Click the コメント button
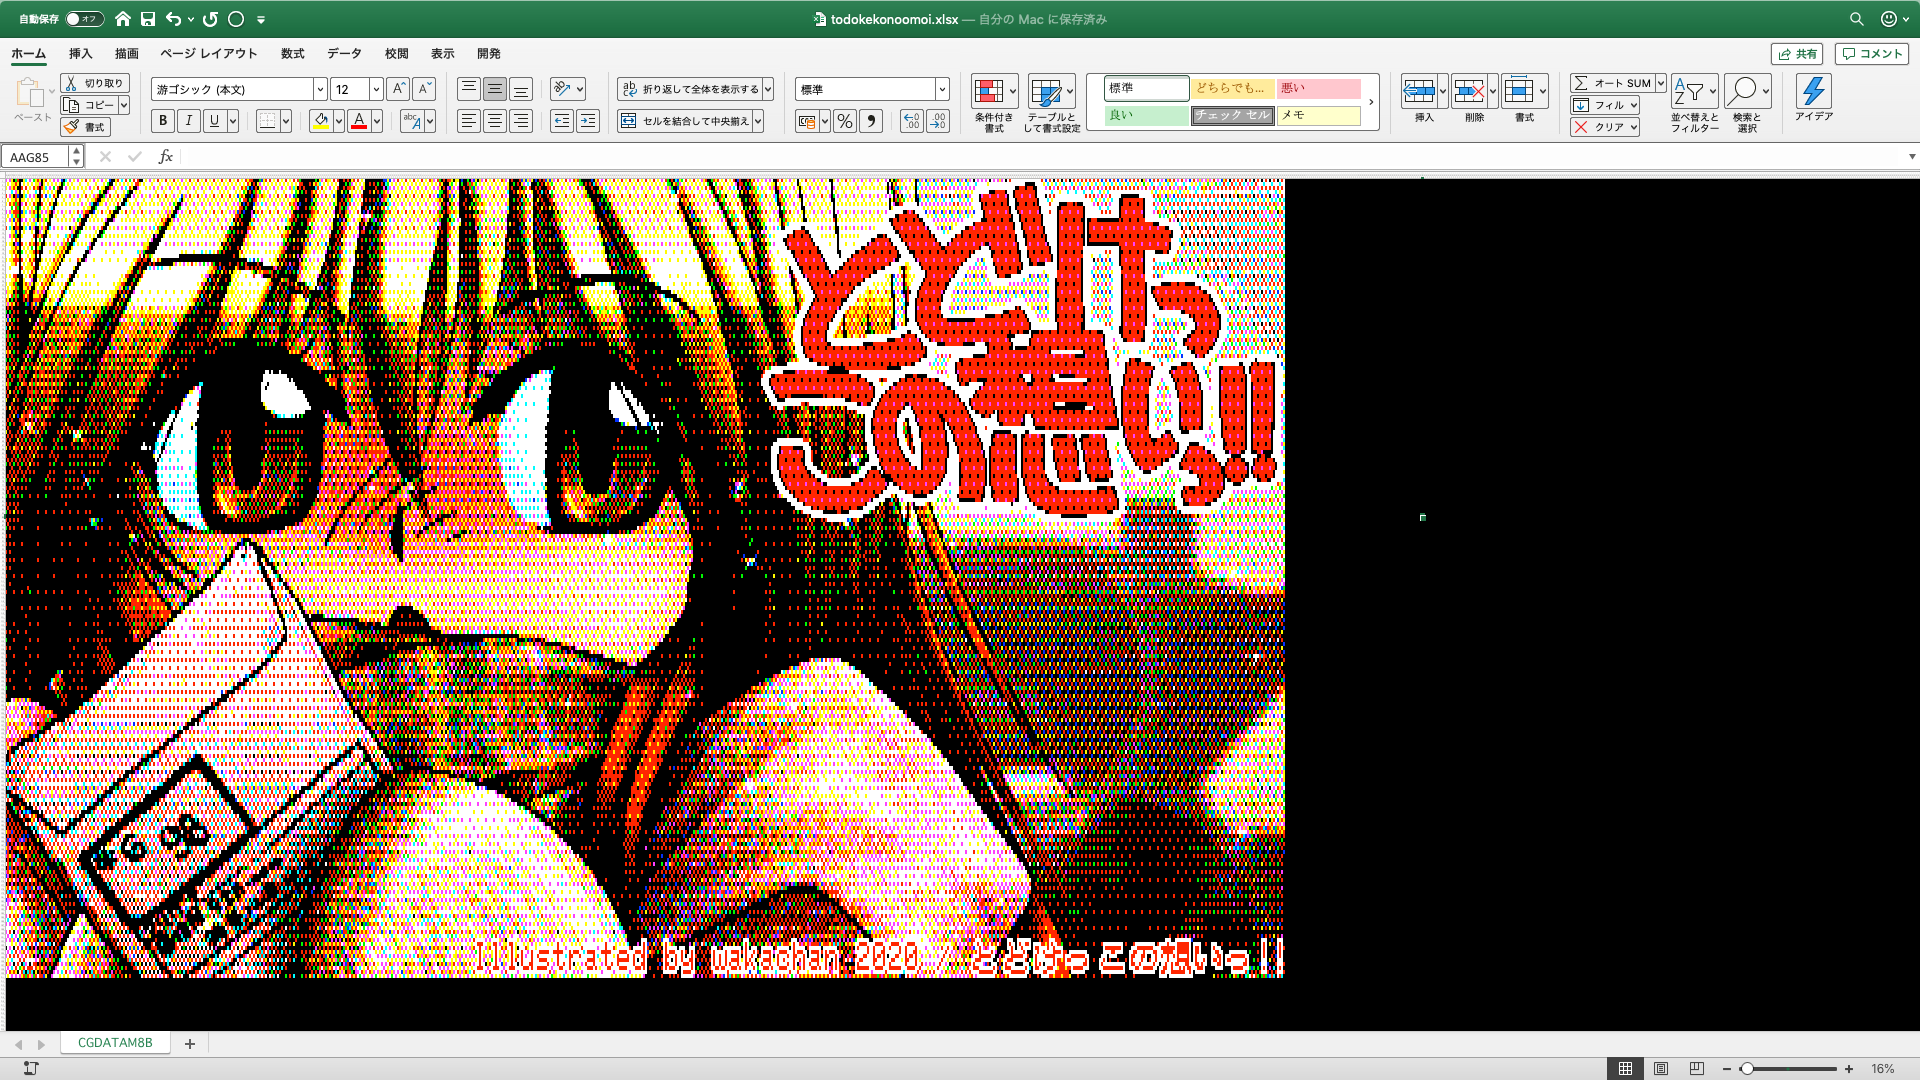The width and height of the screenshot is (1920, 1080). pyautogui.click(x=1872, y=54)
